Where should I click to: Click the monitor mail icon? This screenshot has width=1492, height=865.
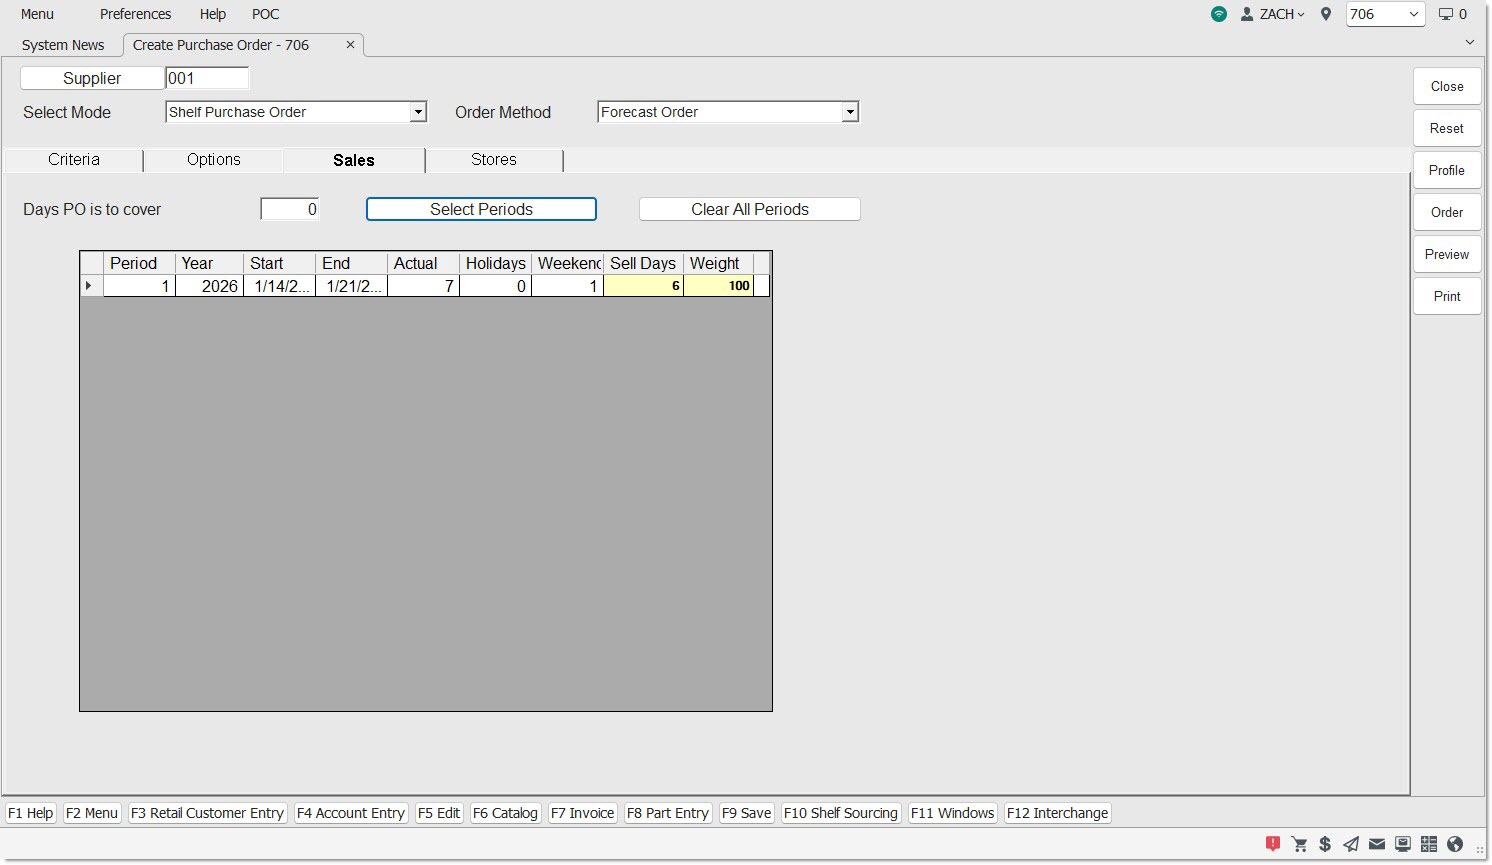click(x=1403, y=844)
